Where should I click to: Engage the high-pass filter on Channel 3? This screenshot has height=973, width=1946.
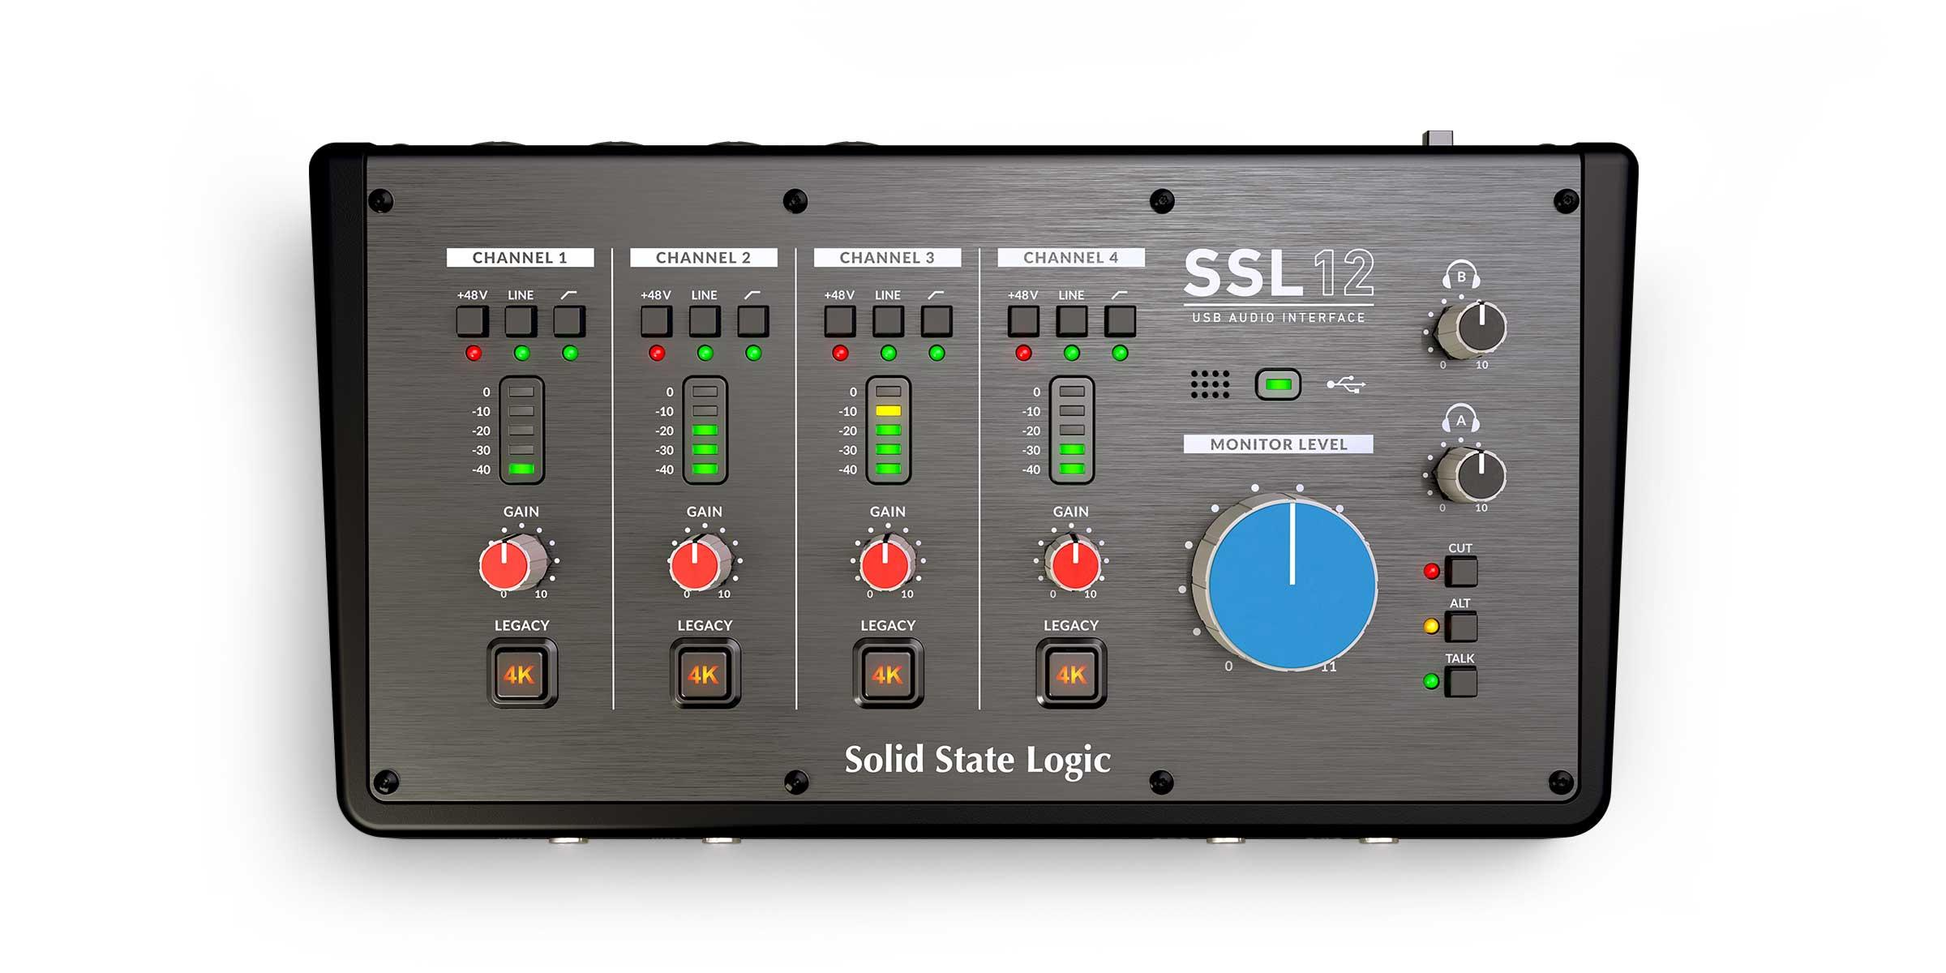point(935,320)
